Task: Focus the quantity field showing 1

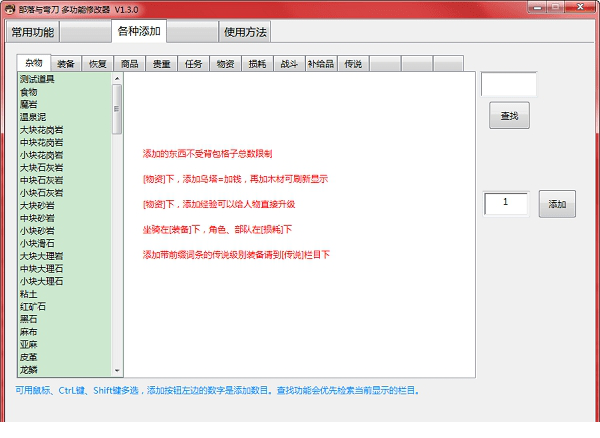Action: point(506,204)
